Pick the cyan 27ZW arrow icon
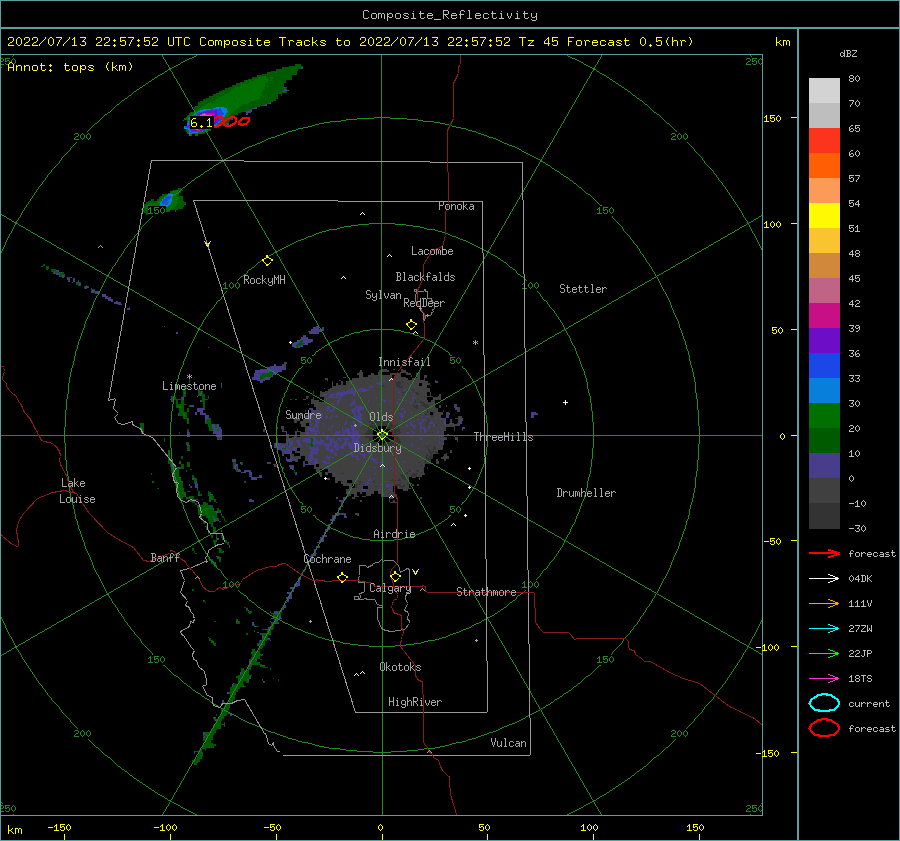 pyautogui.click(x=824, y=629)
